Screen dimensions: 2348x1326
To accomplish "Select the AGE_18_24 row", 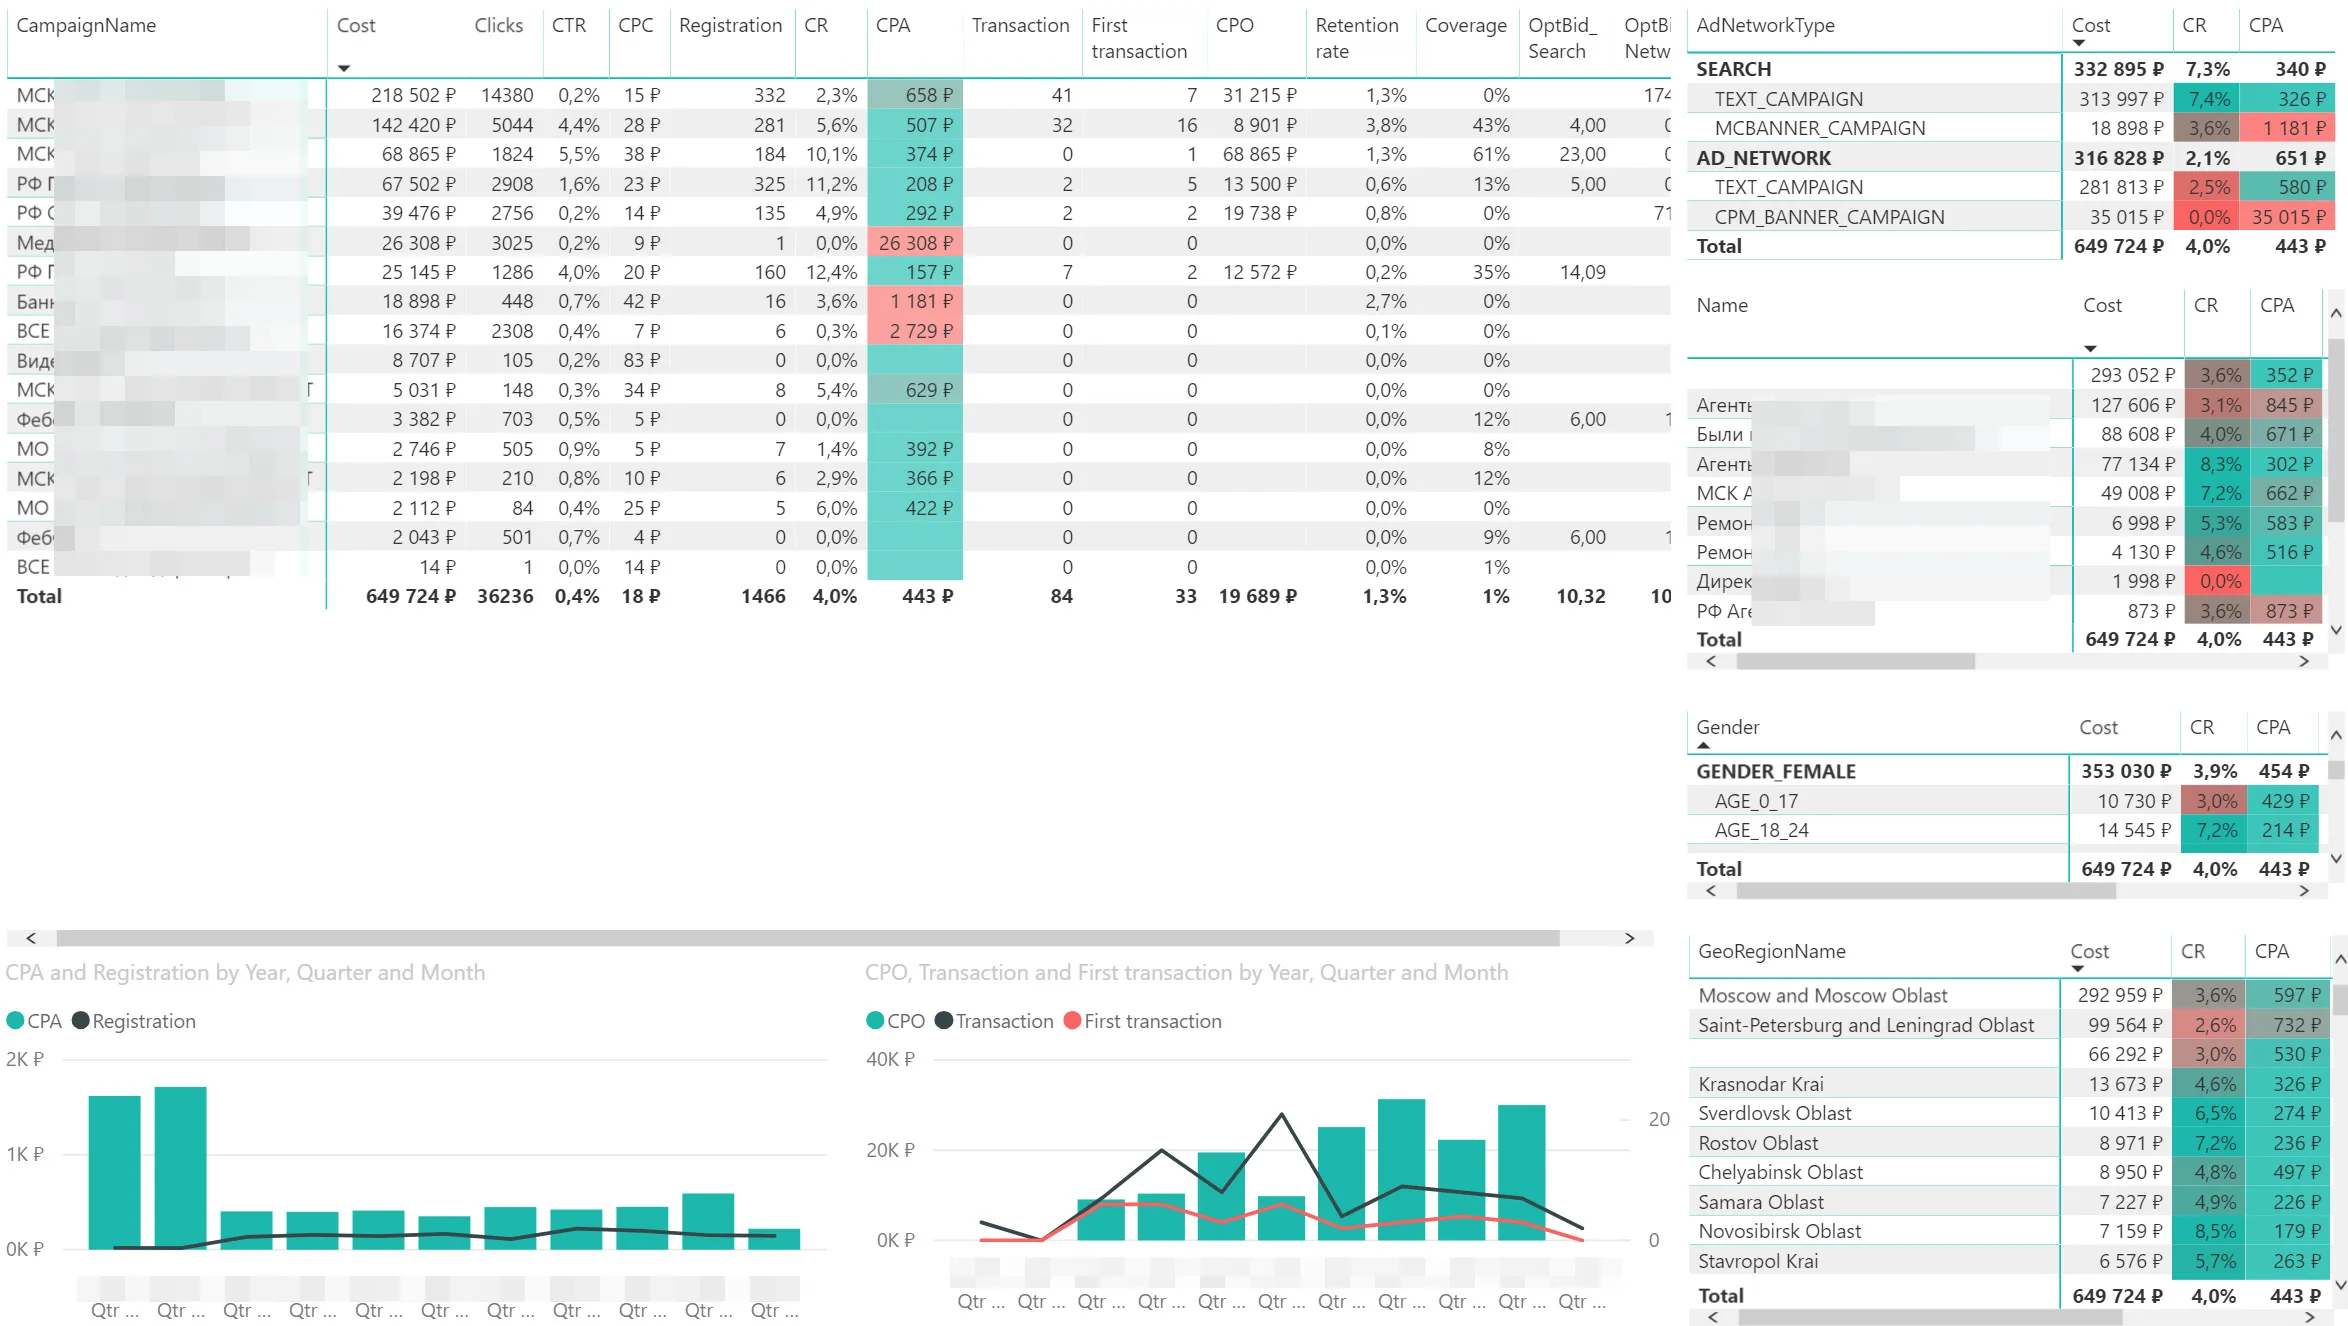I will pyautogui.click(x=2003, y=830).
